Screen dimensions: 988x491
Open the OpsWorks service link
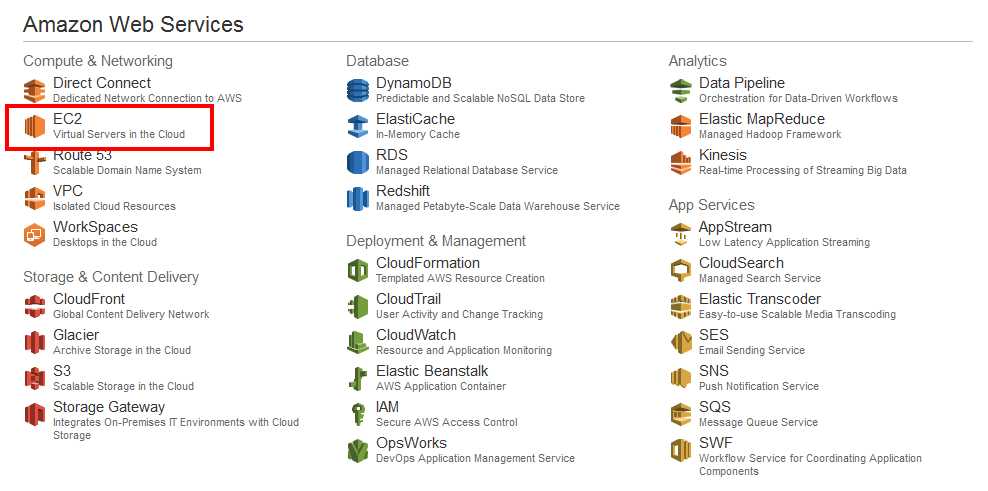pos(411,443)
